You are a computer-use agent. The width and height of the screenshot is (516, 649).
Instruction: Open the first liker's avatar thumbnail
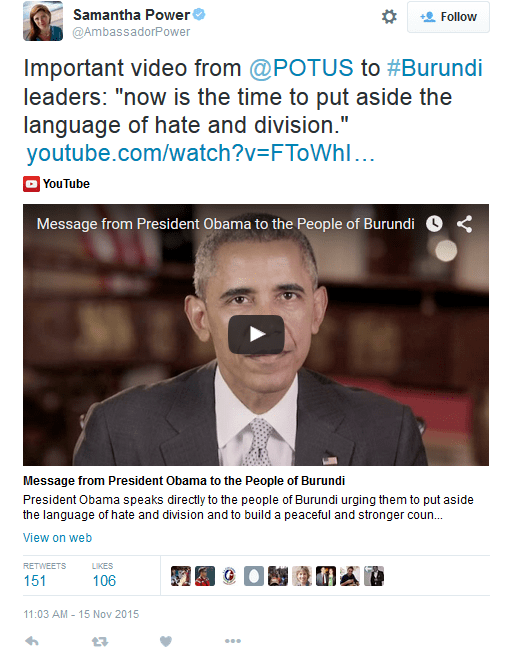pos(181,576)
